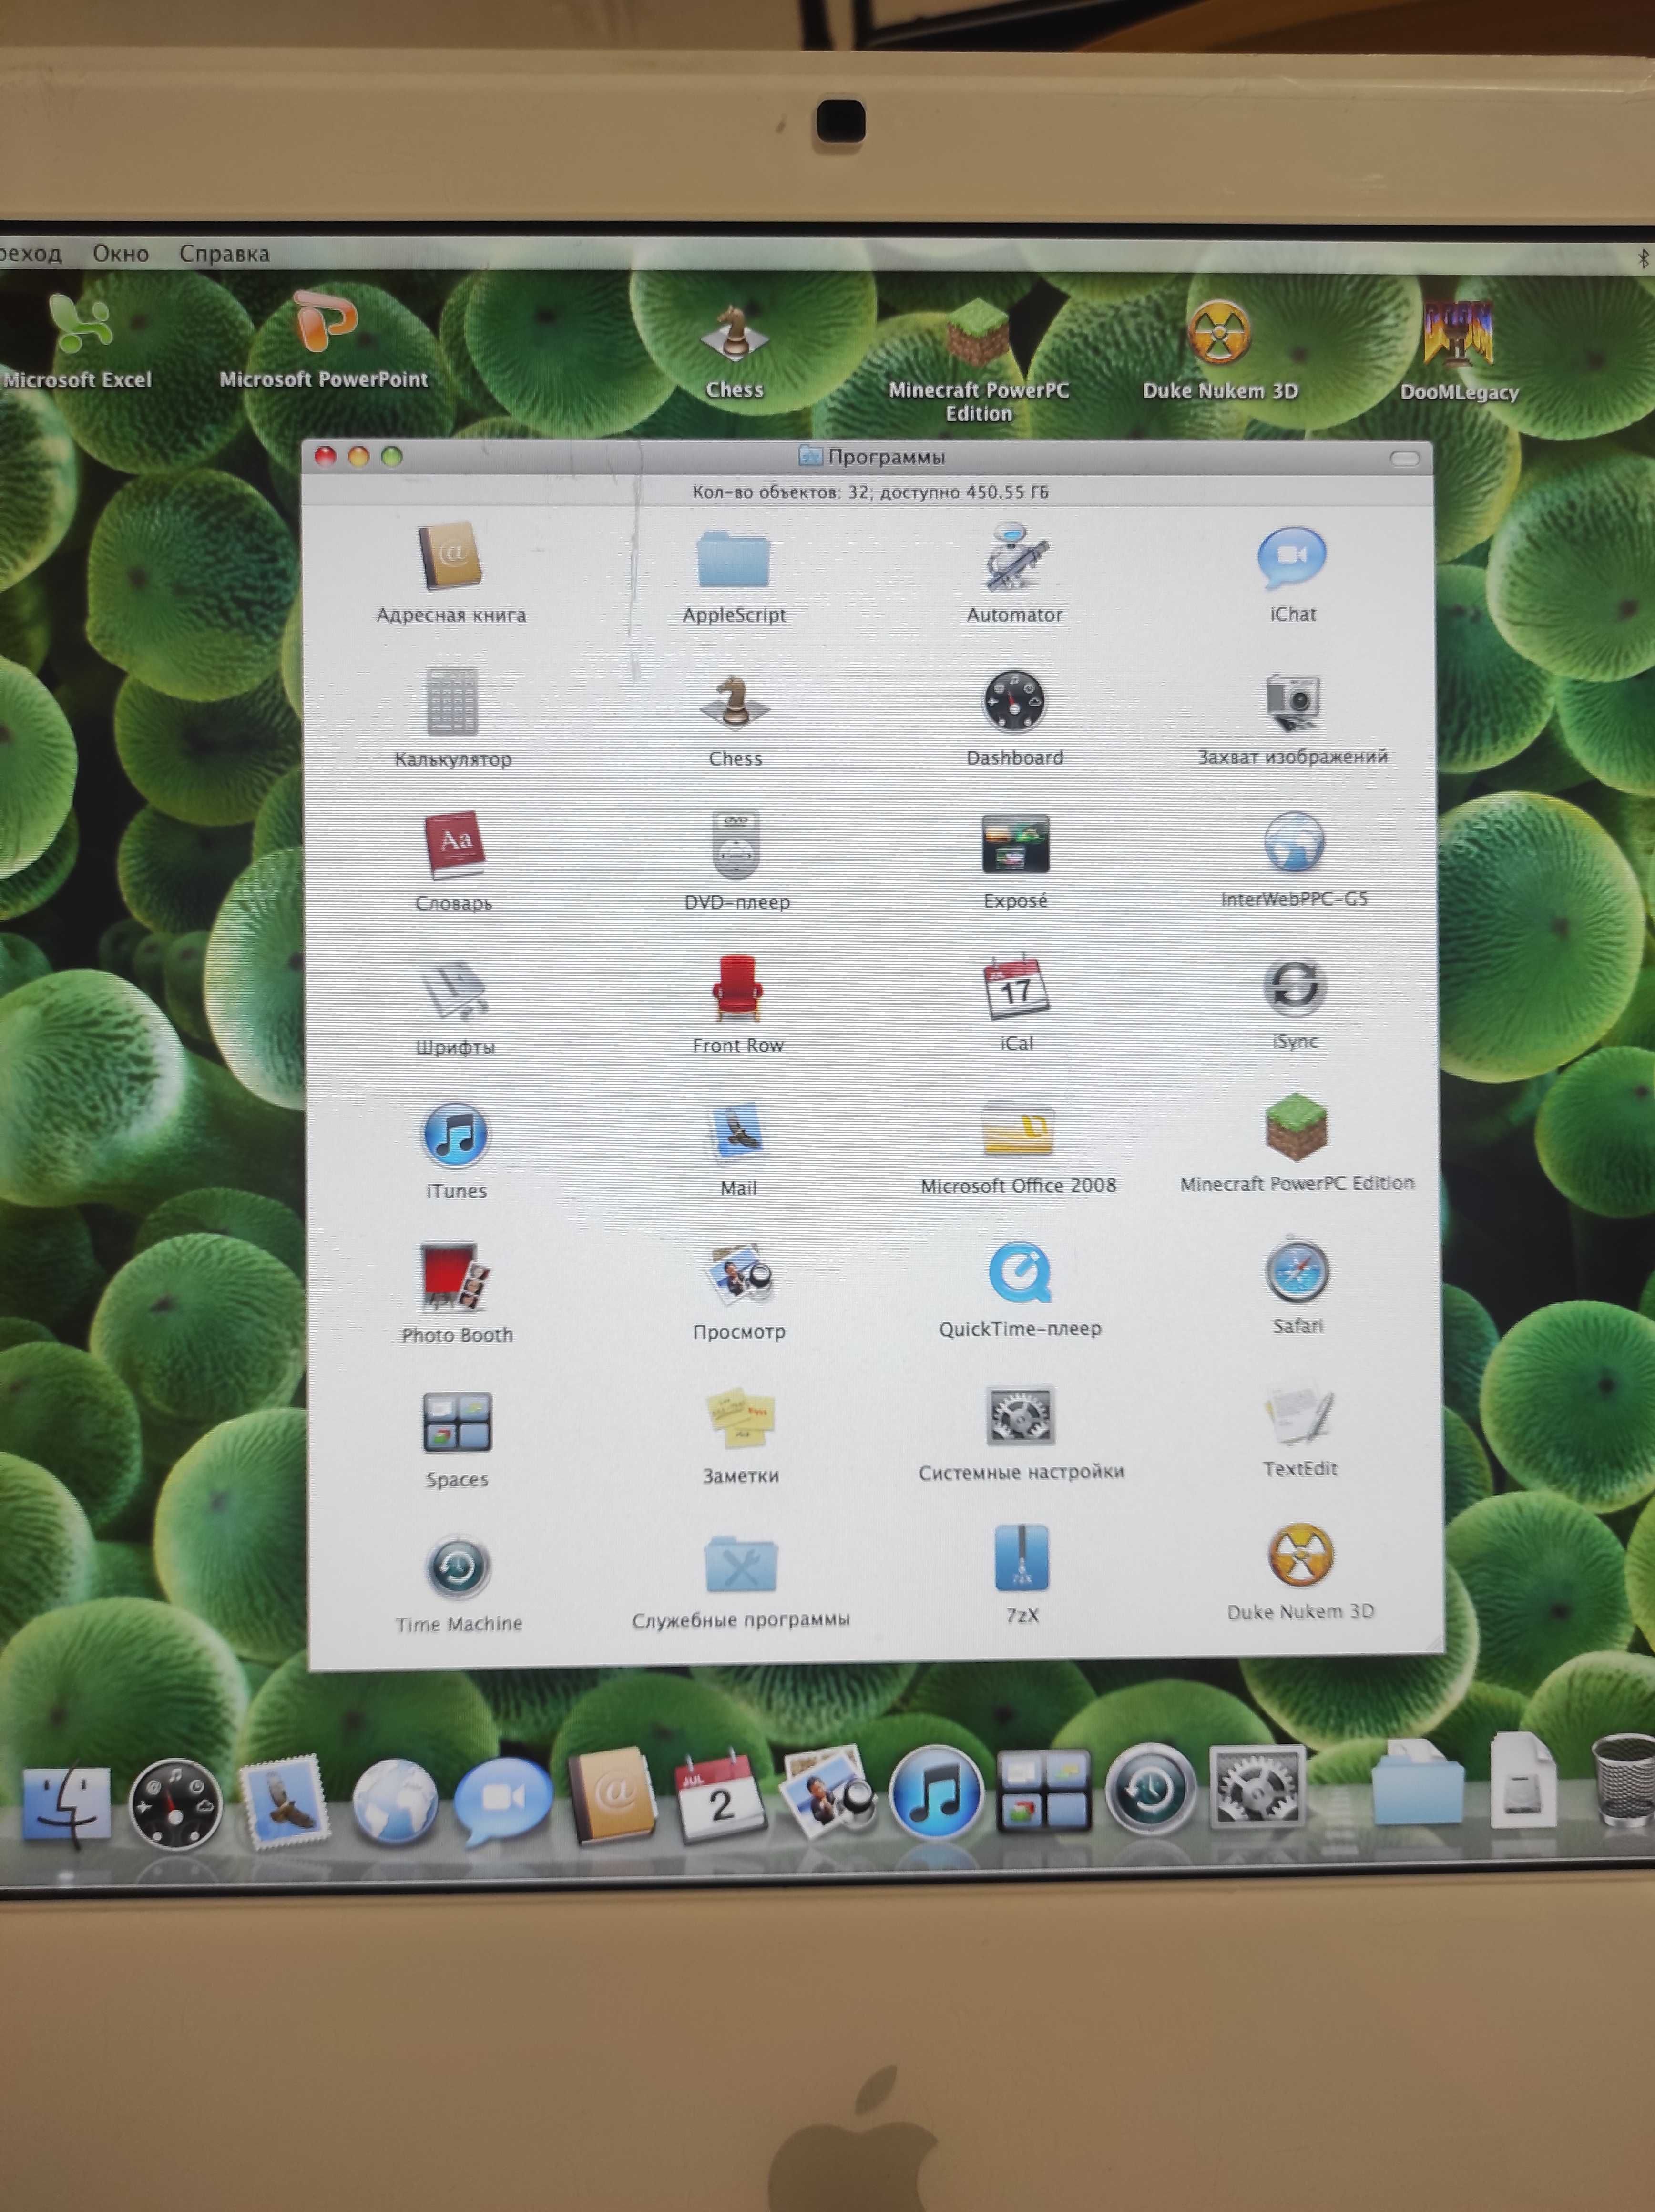
Task: Click the Spaces icon in the Dock
Action: click(x=1044, y=1790)
